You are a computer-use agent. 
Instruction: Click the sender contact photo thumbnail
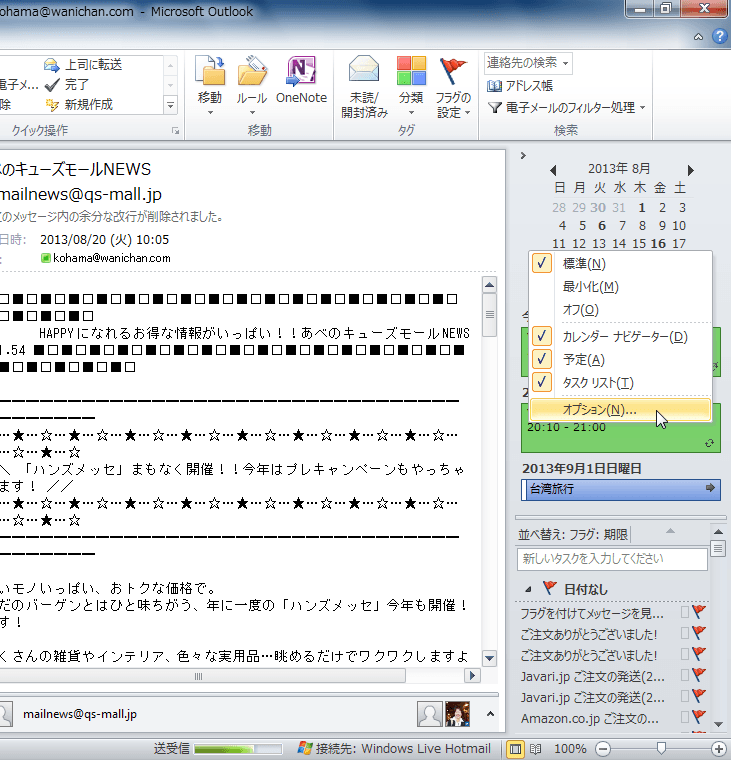(458, 714)
